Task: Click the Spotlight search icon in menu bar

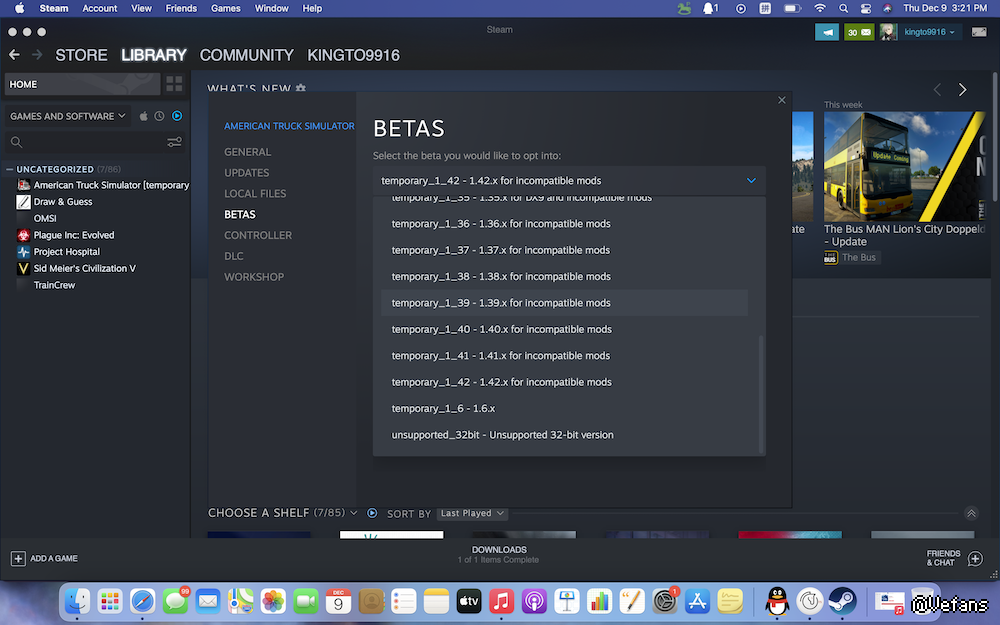Action: pyautogui.click(x=843, y=8)
